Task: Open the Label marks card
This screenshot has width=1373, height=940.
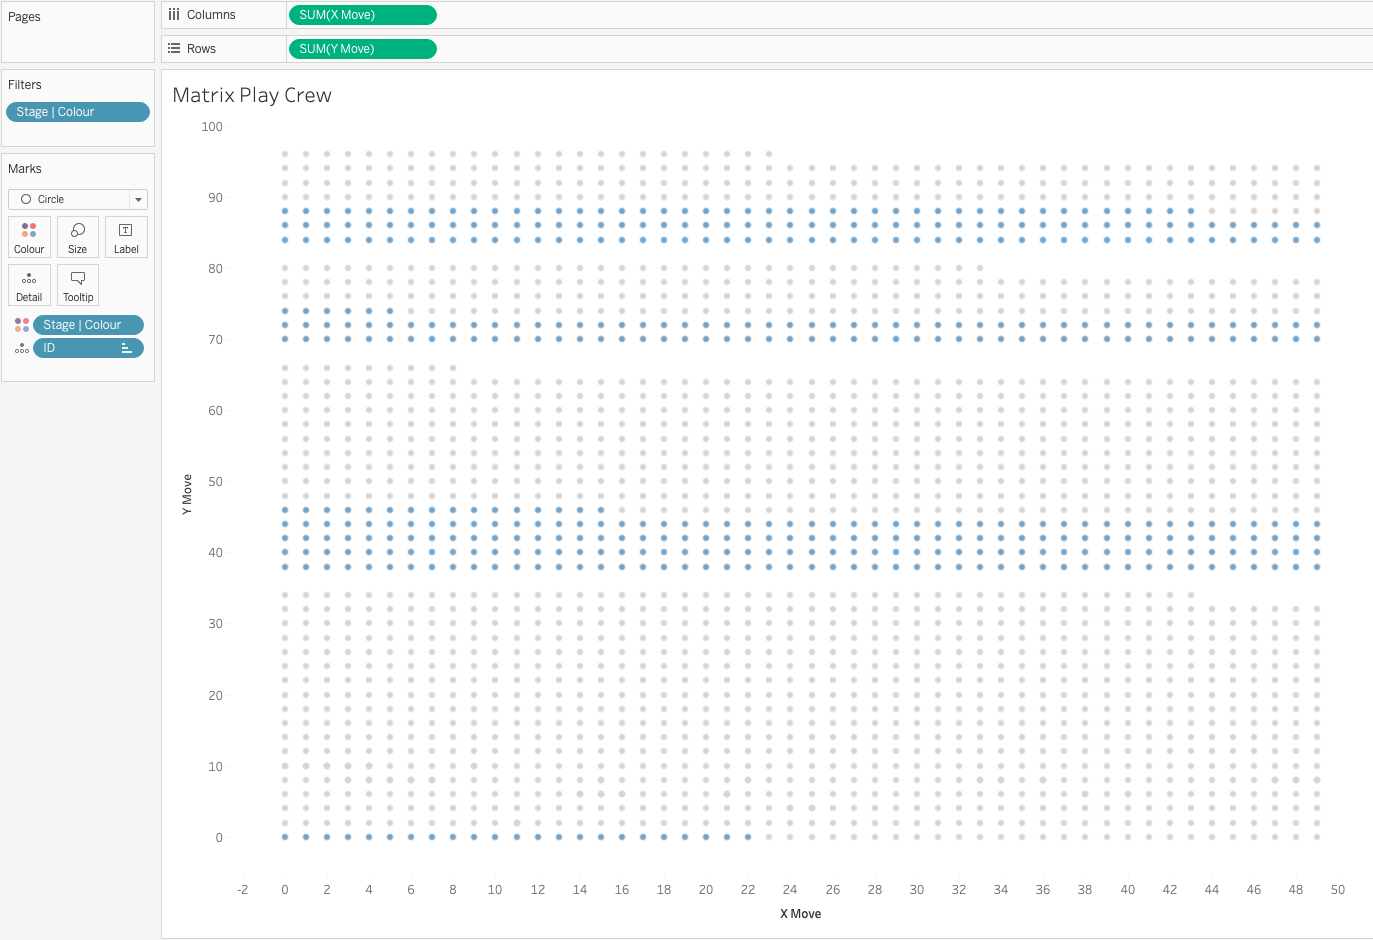Action: pyautogui.click(x=126, y=237)
